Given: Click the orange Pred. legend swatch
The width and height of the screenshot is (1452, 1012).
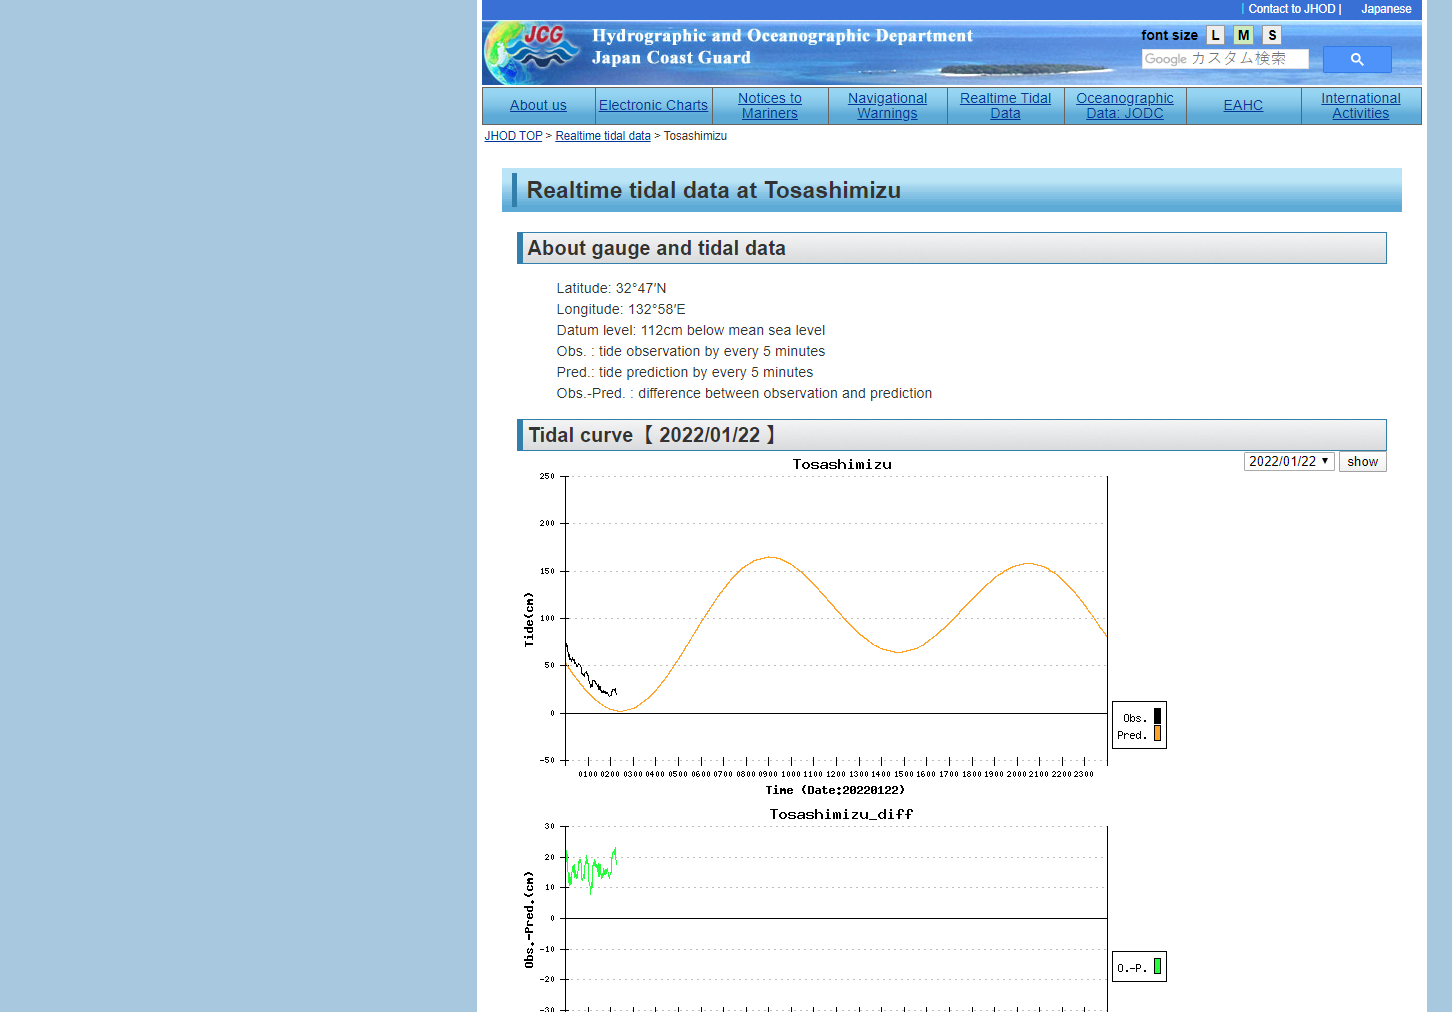Looking at the screenshot, I should [1157, 733].
